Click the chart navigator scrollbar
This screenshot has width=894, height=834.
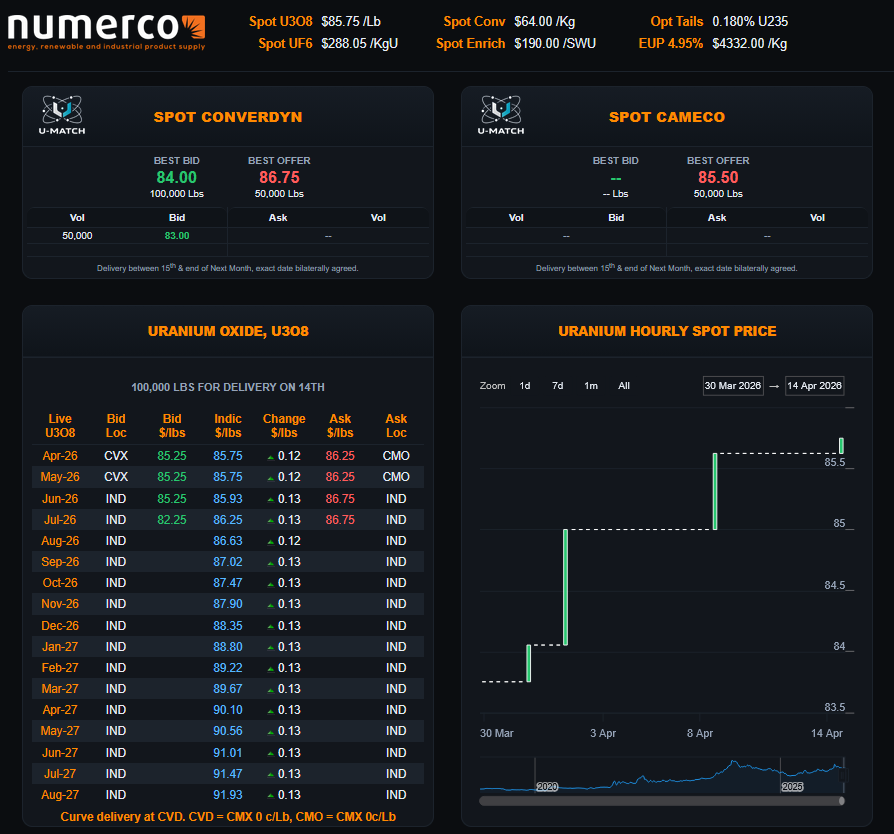tap(661, 801)
